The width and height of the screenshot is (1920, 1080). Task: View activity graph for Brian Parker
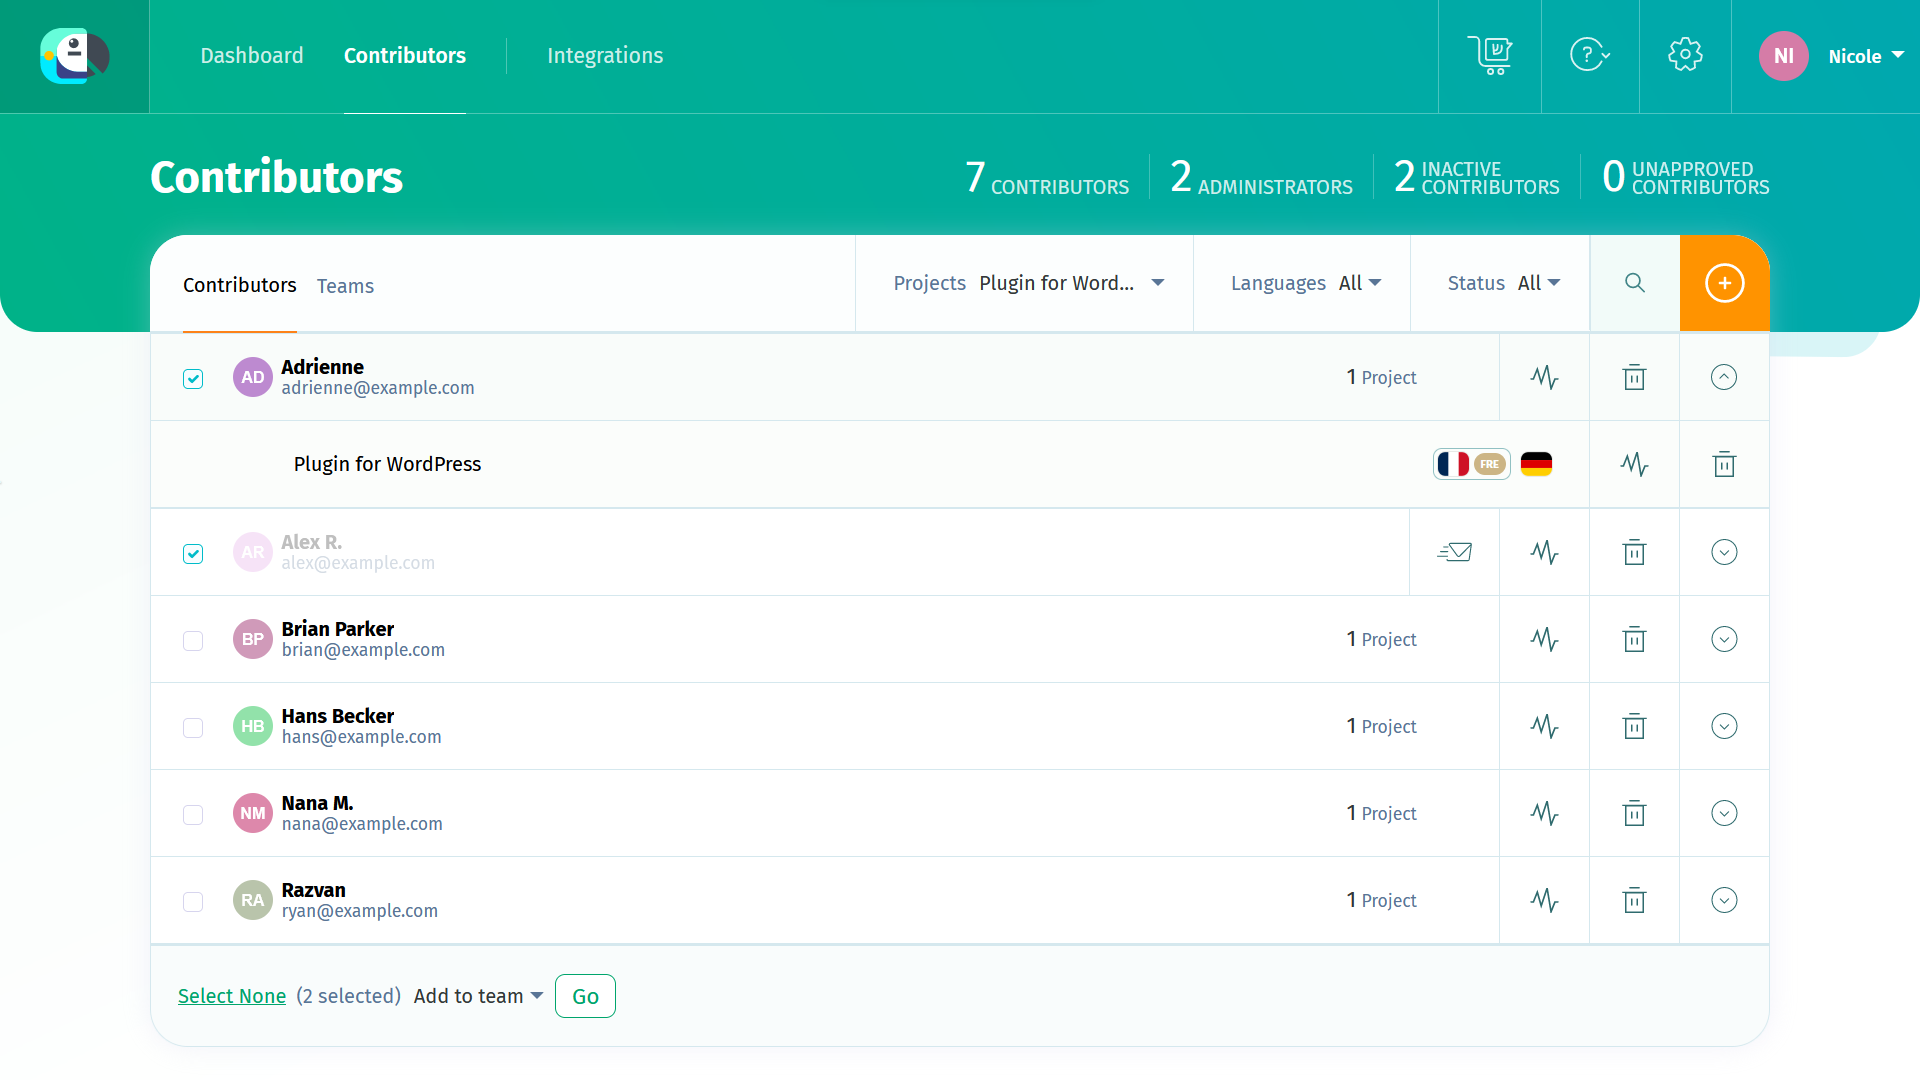coord(1544,639)
